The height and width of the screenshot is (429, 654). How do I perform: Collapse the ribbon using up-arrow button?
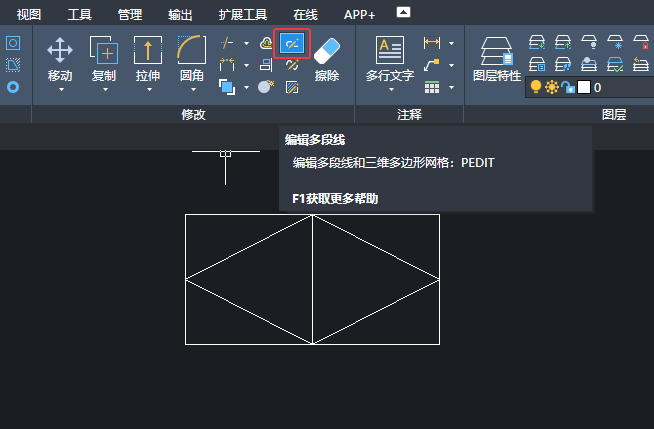(403, 13)
